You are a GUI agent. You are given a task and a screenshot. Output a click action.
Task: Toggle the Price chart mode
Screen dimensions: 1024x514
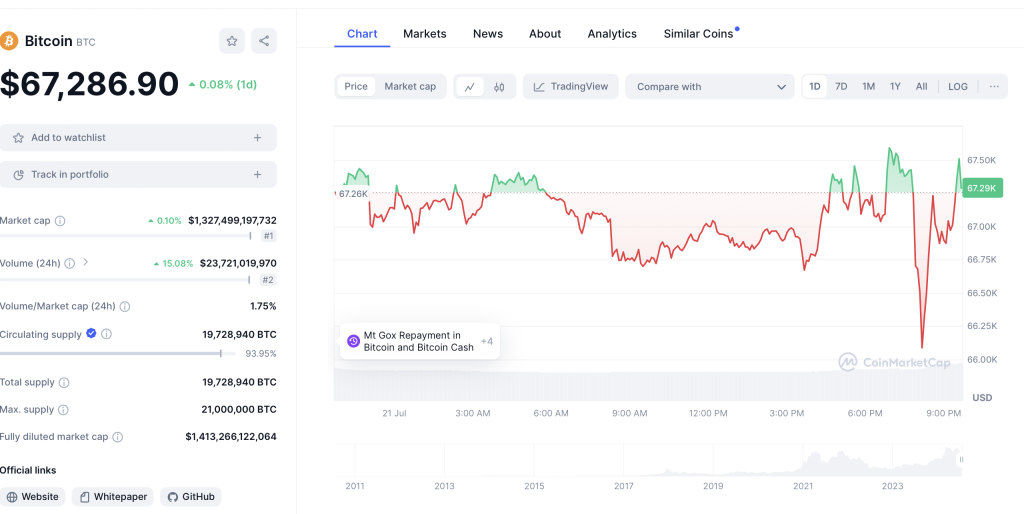pos(356,87)
